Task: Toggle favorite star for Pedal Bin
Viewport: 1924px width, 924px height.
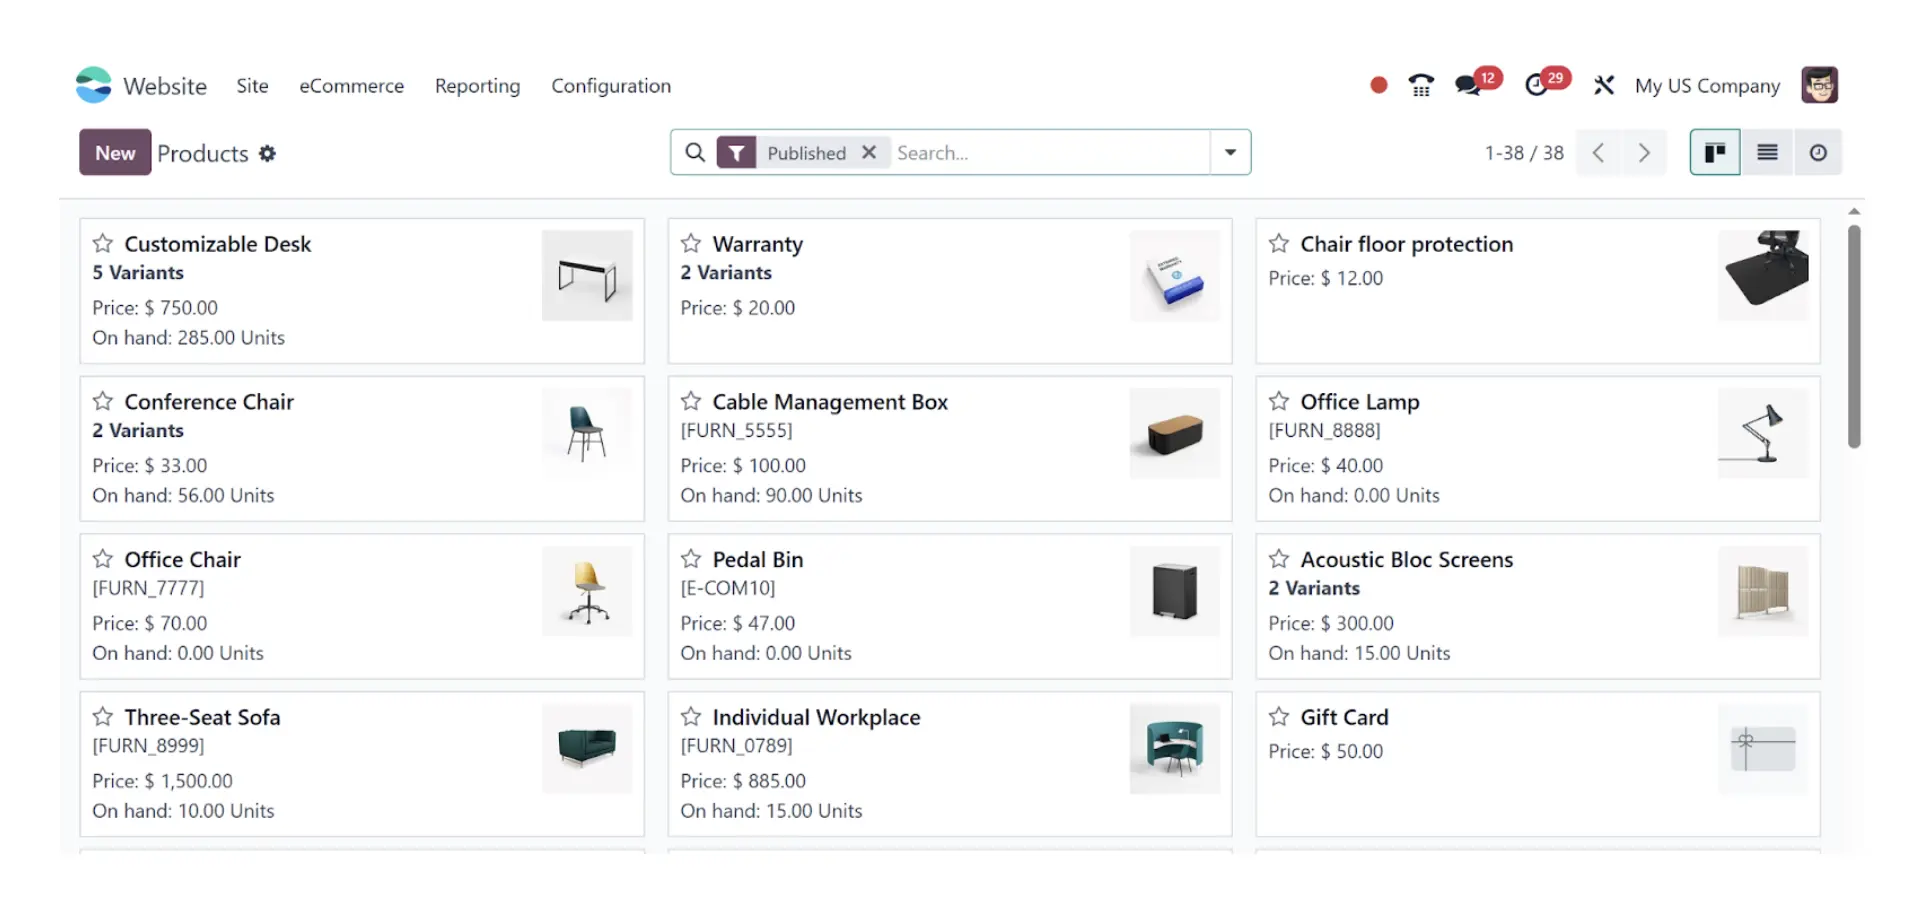Action: point(691,560)
